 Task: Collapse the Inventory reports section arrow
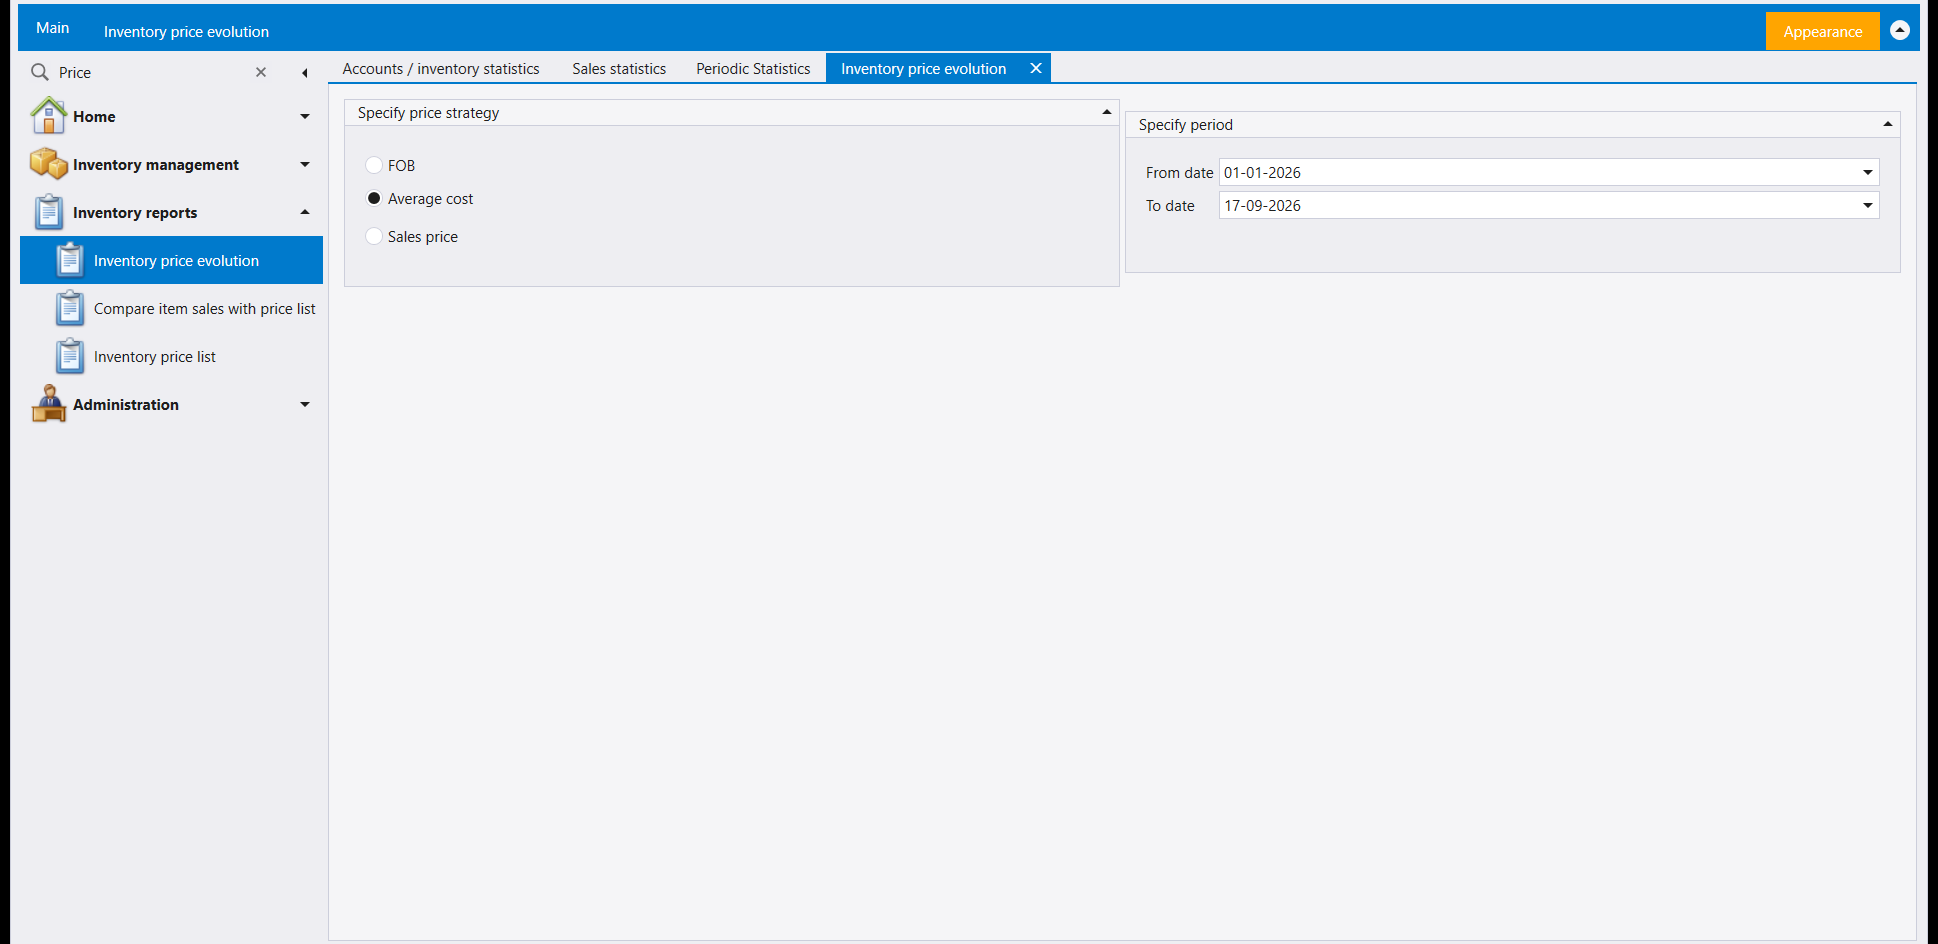click(305, 212)
